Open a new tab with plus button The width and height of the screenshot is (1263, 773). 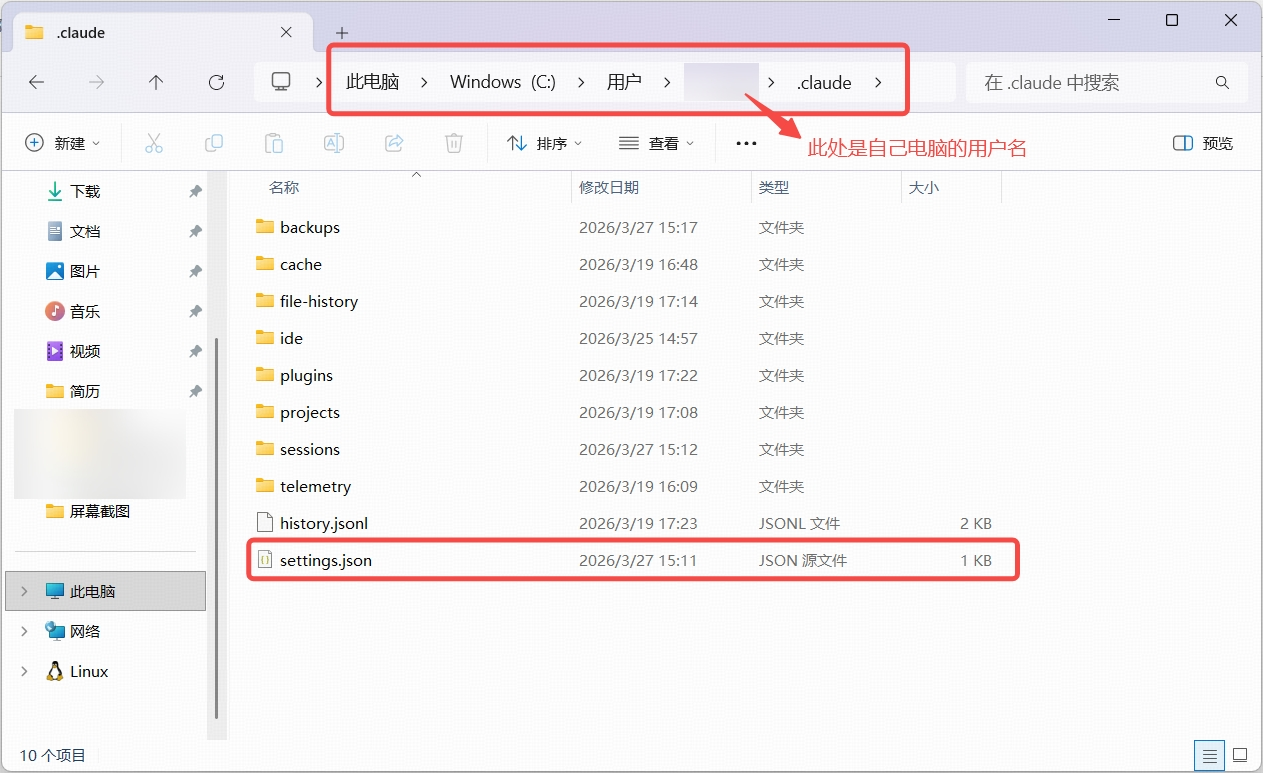tap(342, 32)
